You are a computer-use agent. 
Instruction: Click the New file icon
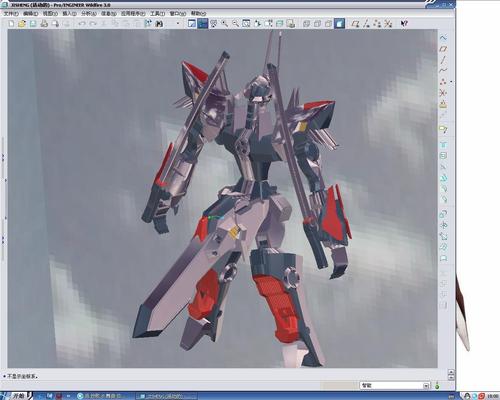[x=11, y=24]
